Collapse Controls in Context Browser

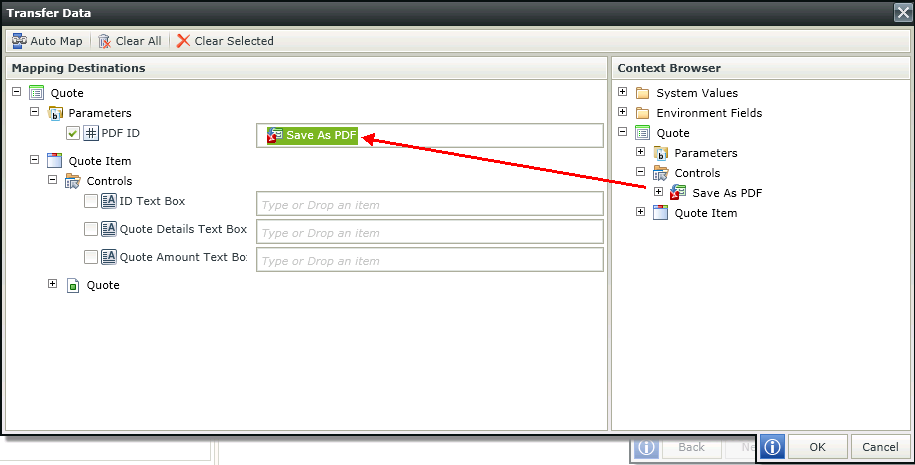(641, 172)
